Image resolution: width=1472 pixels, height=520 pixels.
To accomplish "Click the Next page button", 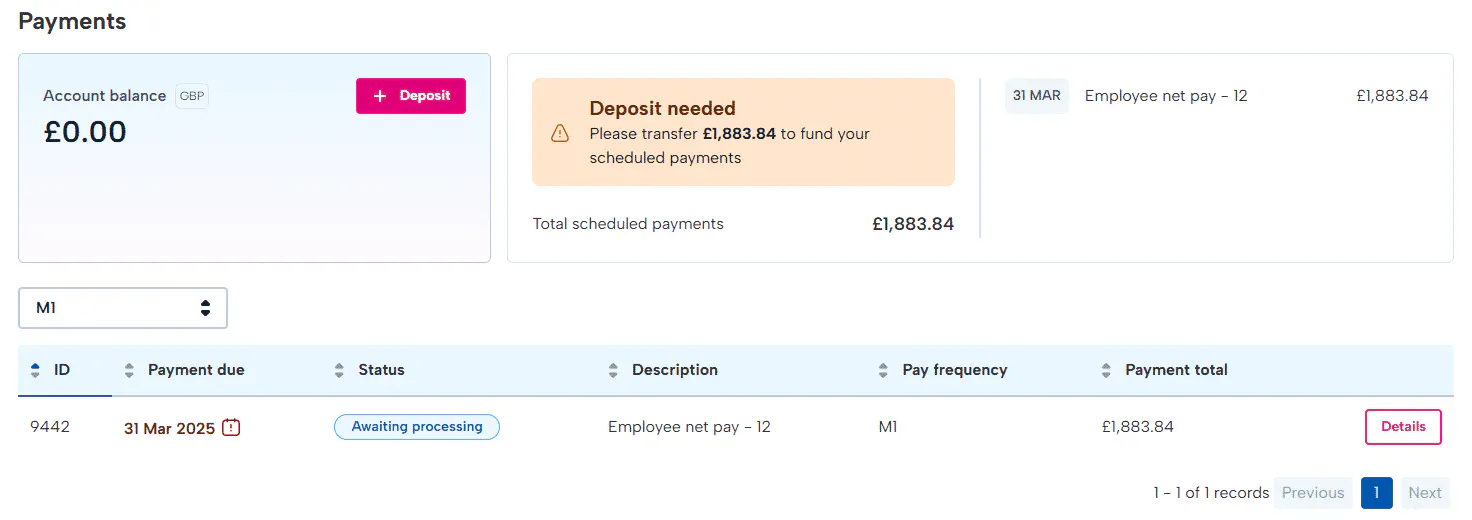I will point(1424,493).
